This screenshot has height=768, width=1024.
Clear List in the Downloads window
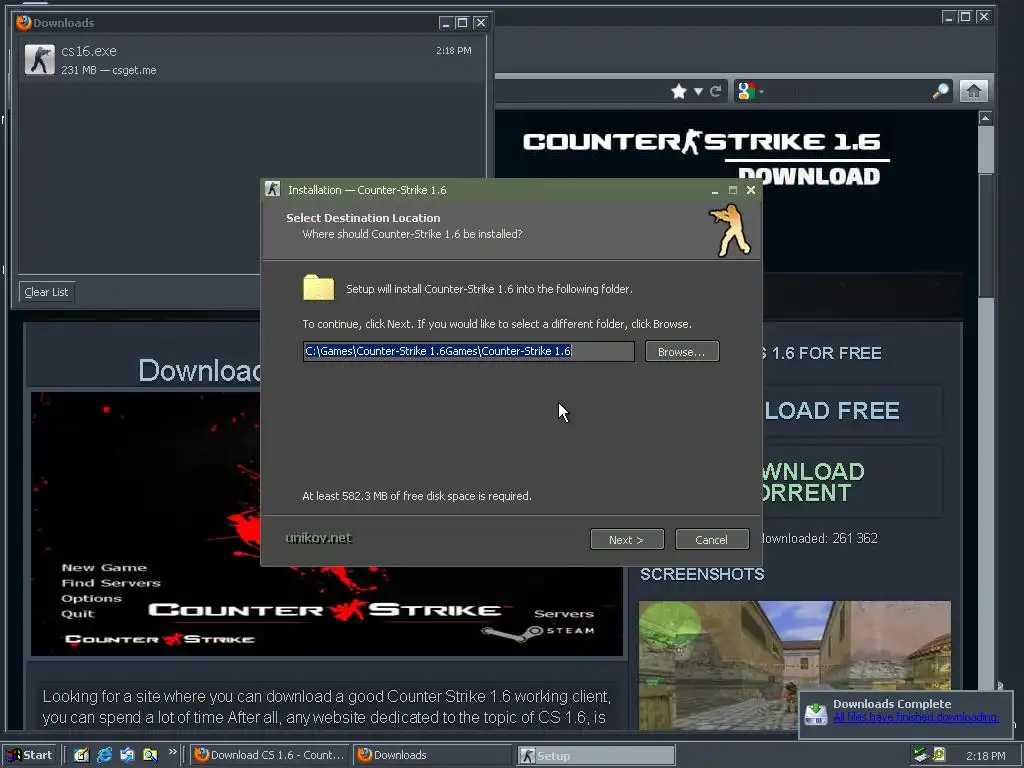[x=46, y=292]
